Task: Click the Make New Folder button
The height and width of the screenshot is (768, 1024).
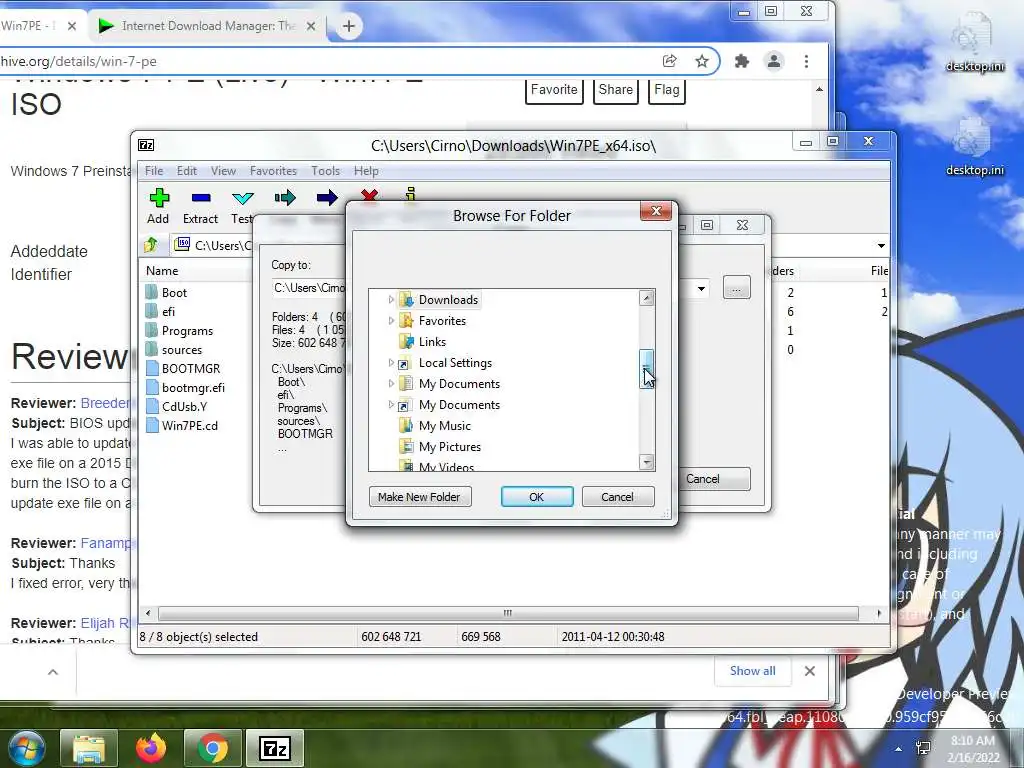Action: [x=419, y=497]
